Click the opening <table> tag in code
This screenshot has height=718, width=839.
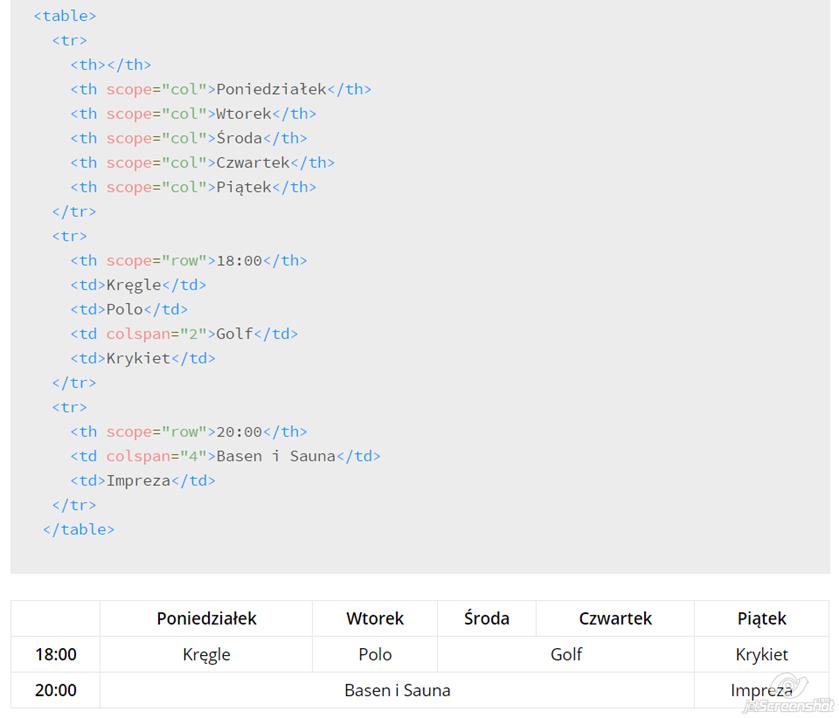click(x=65, y=16)
